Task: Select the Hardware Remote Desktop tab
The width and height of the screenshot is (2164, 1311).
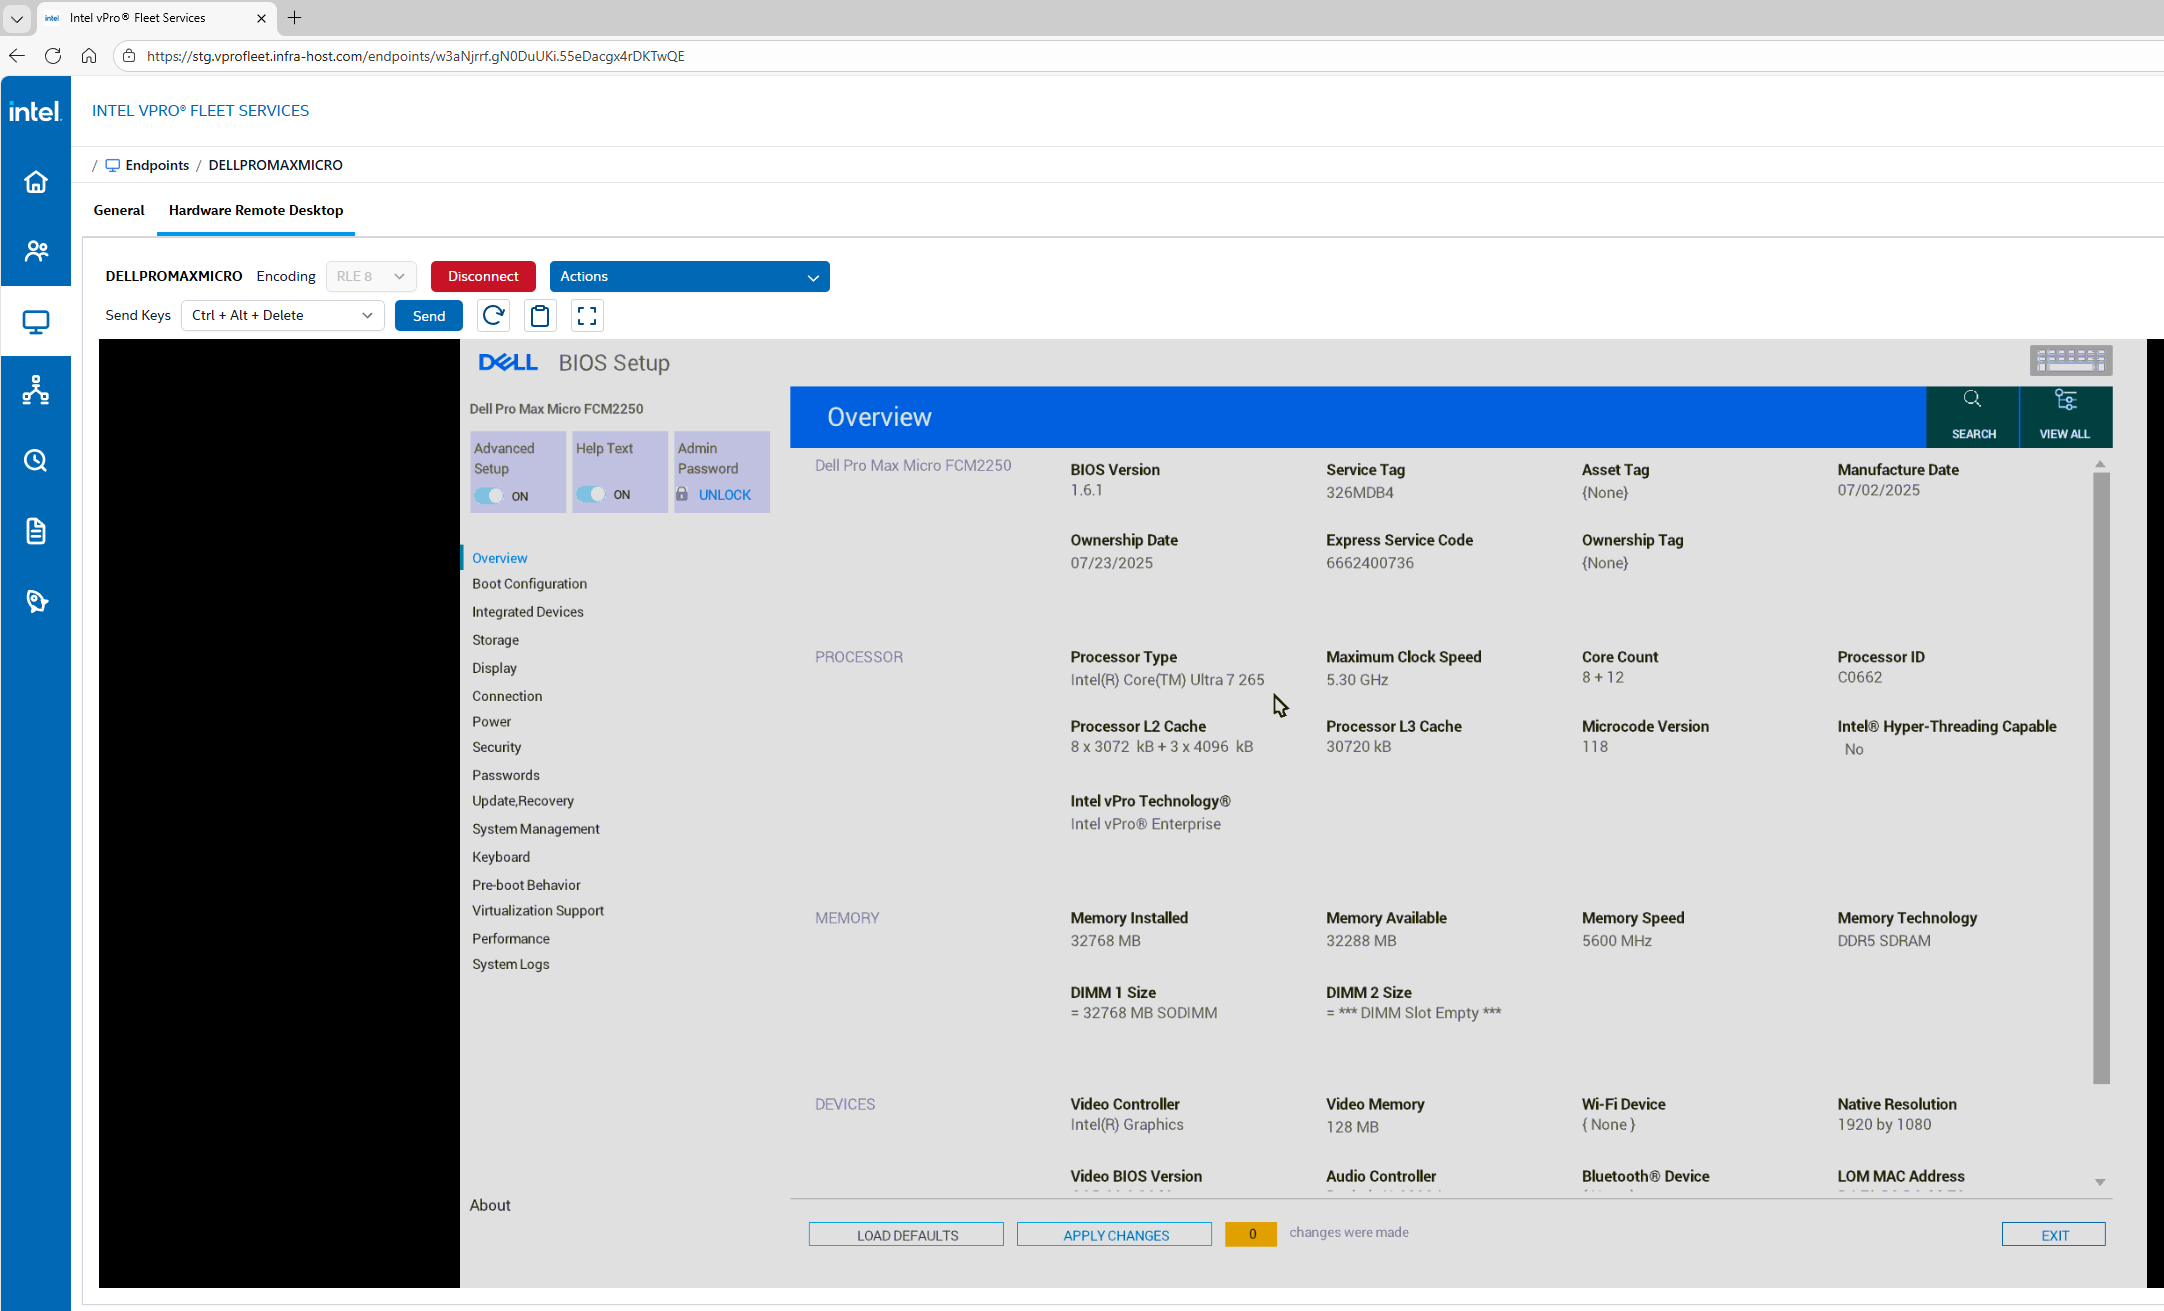Action: click(x=256, y=210)
